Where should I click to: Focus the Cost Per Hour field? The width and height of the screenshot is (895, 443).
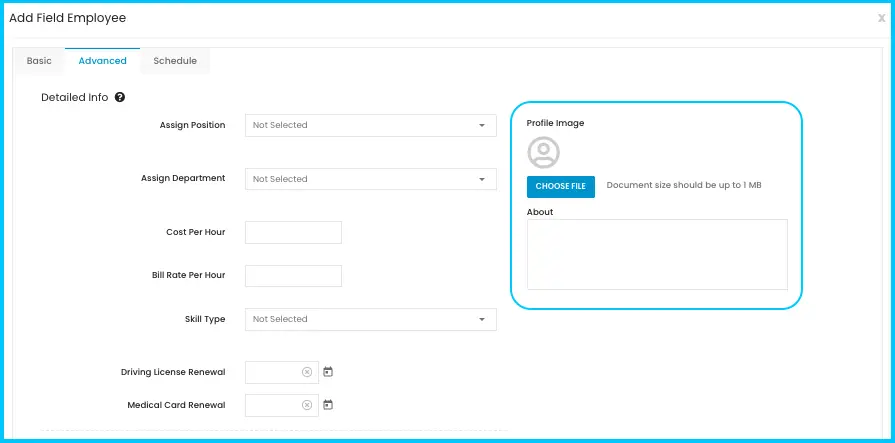click(293, 232)
